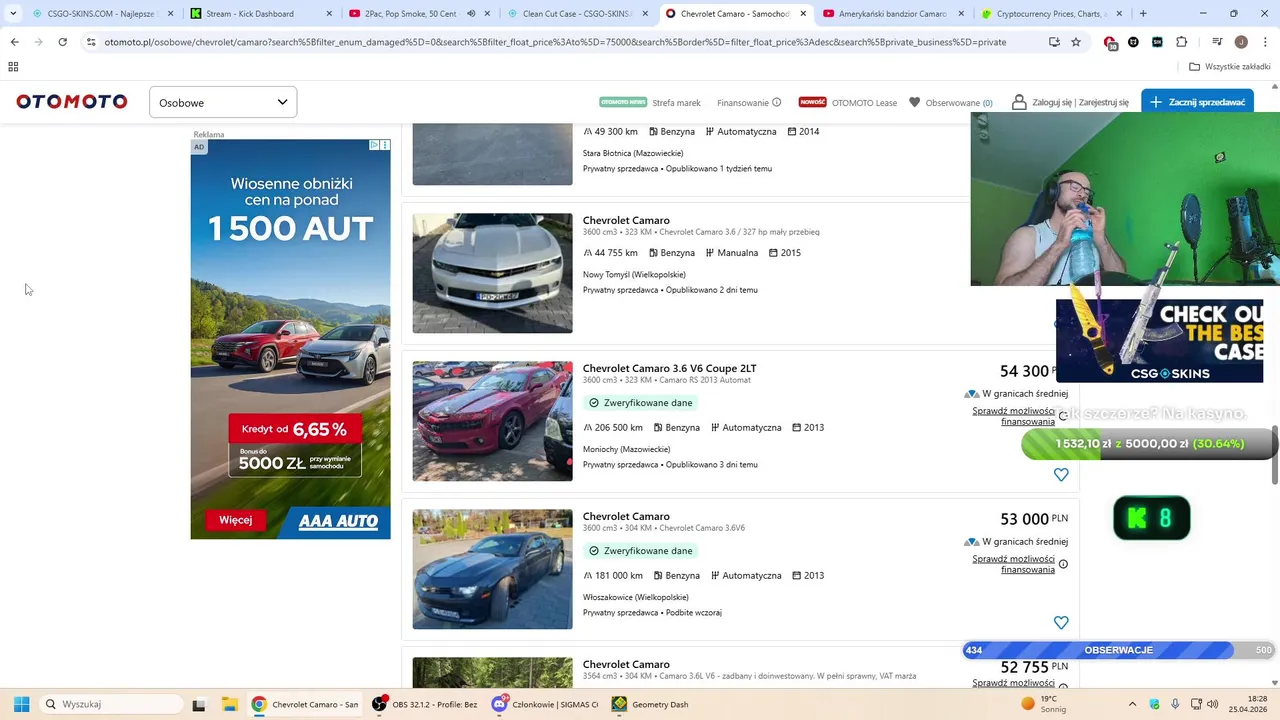Open the media control icon in Chrome toolbar
Viewport: 1280px width, 720px height.
pos(1217,42)
